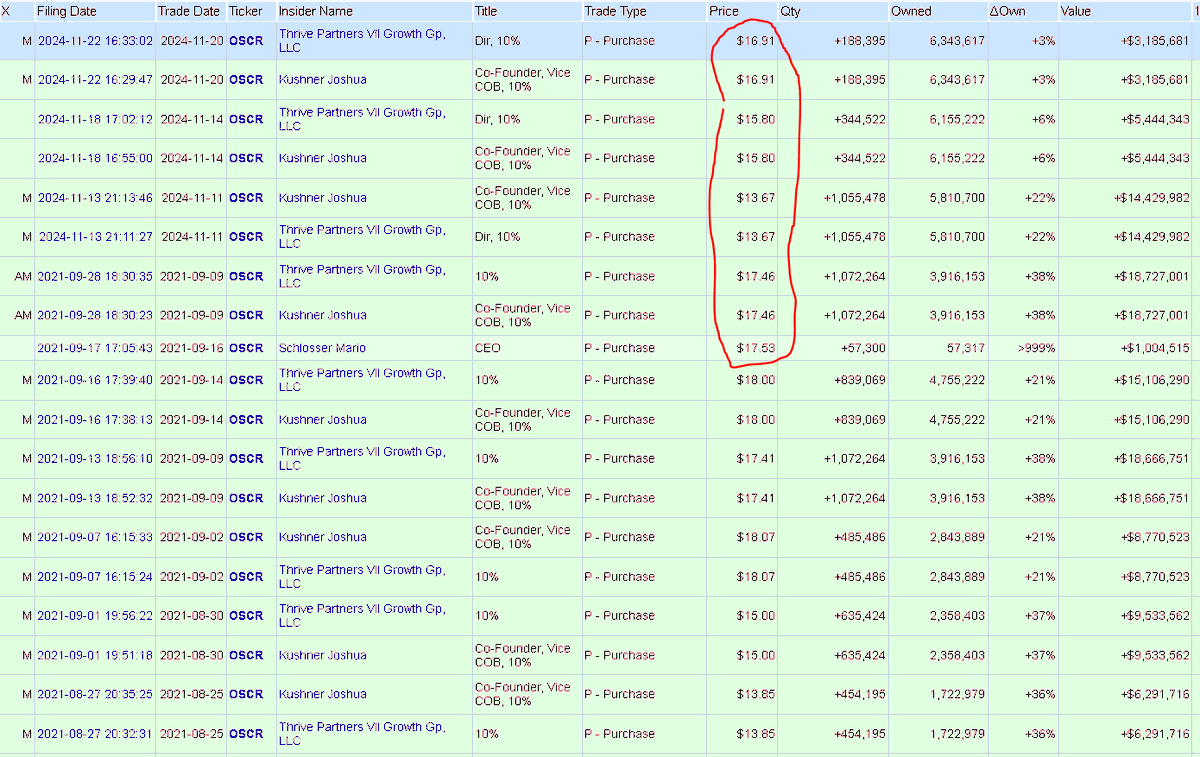Click the ΔOwn column header
Screen dimensions: 1200x757
[1007, 12]
